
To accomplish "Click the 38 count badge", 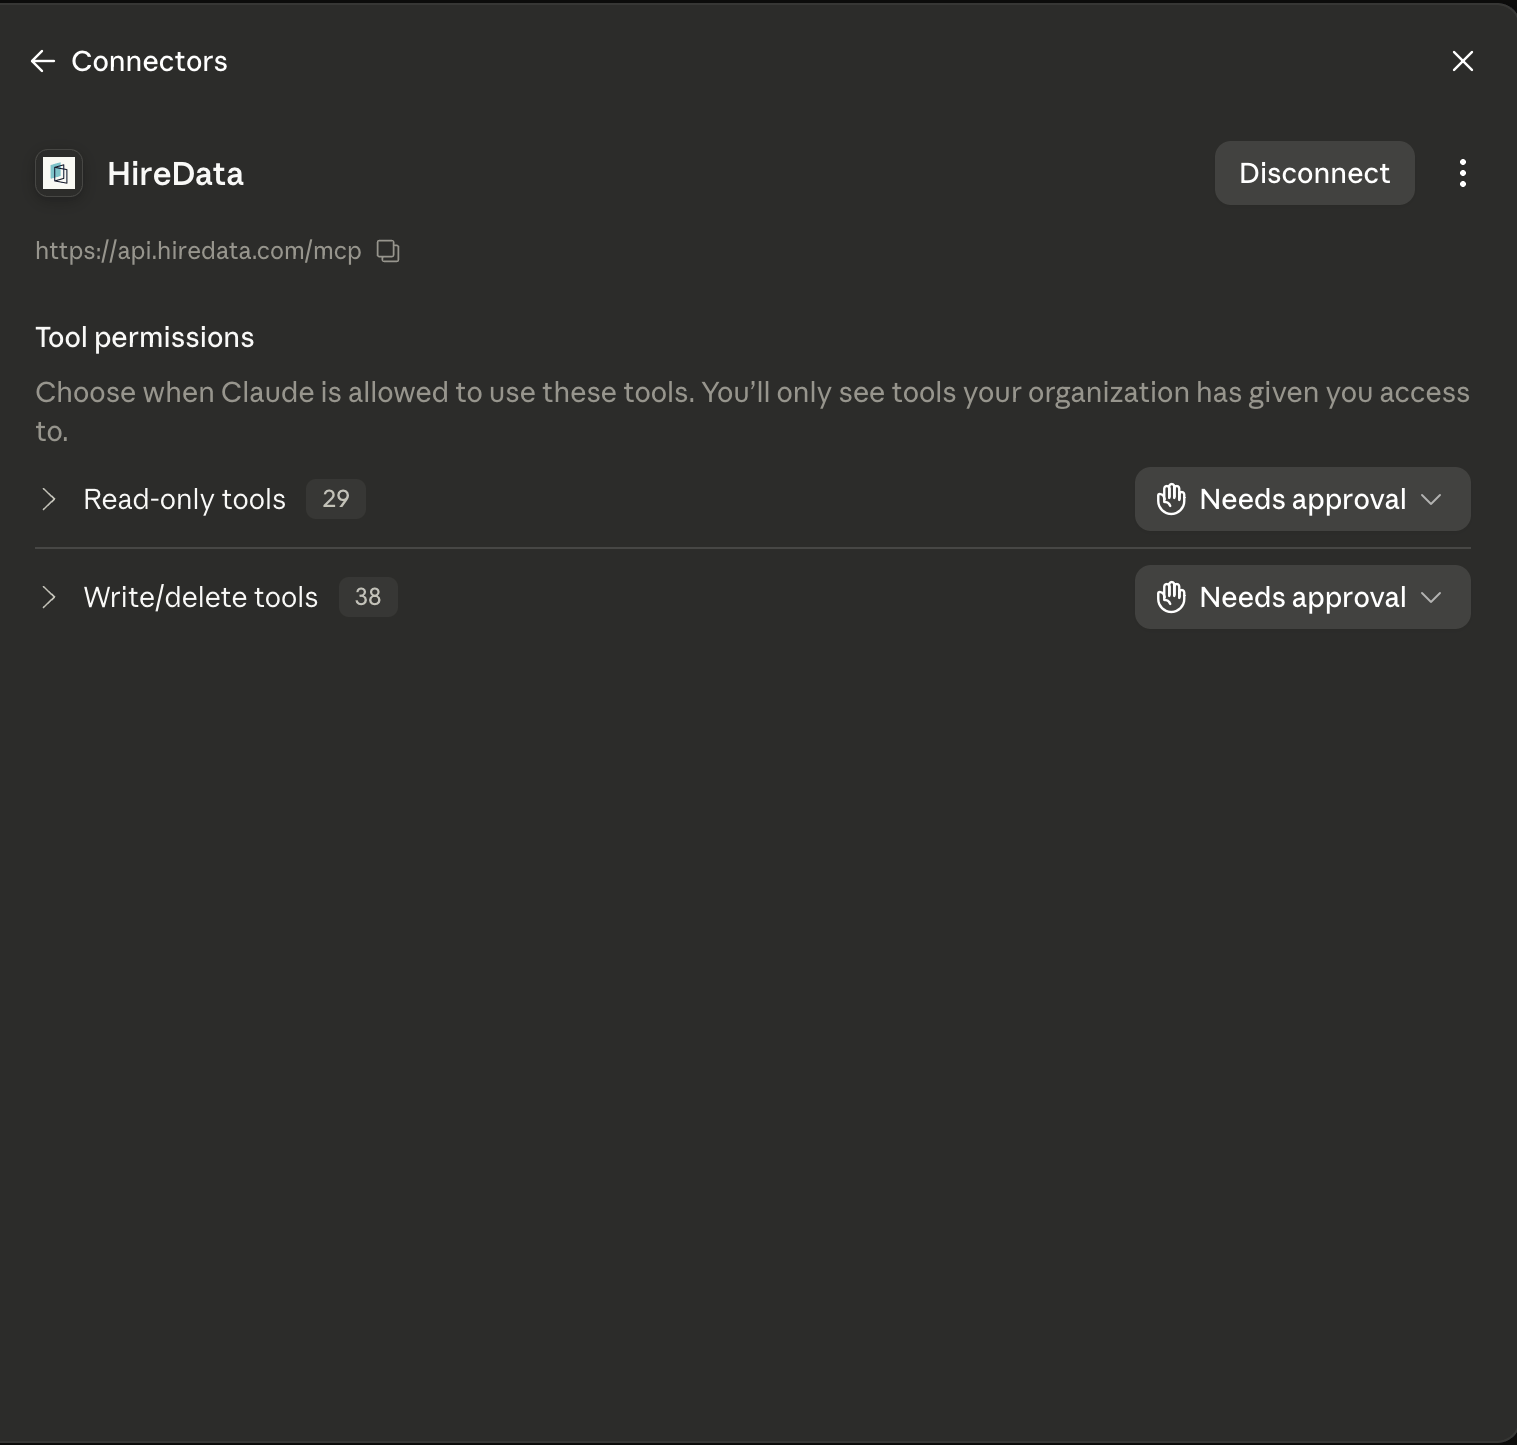I will click(x=368, y=597).
